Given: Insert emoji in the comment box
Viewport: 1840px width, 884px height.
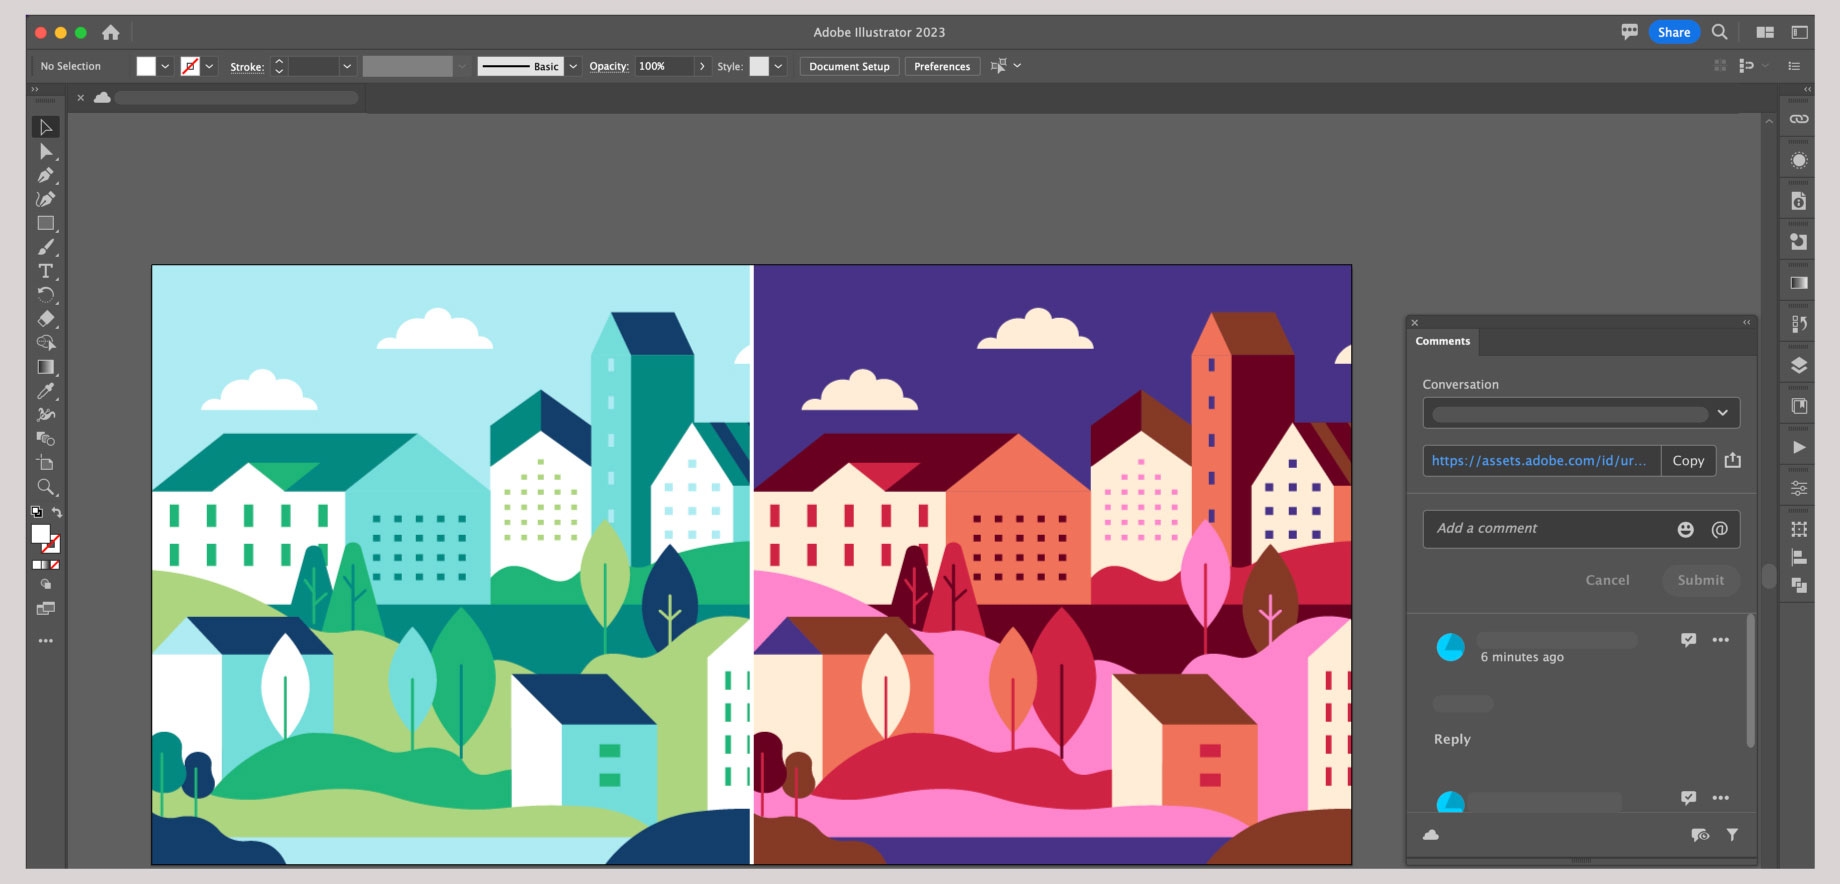Looking at the screenshot, I should click(1685, 529).
